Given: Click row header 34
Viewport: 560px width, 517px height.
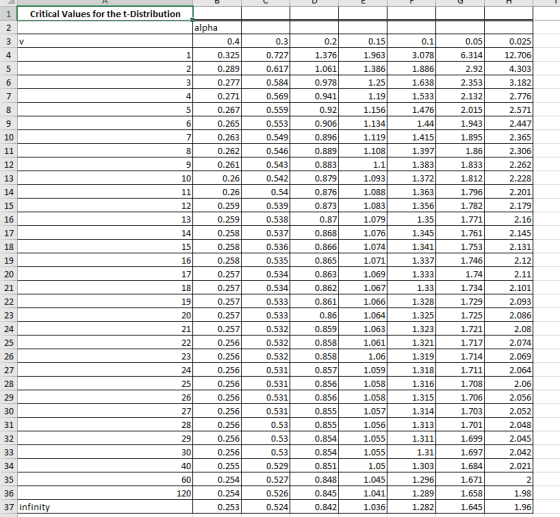Looking at the screenshot, I should 8,466.
